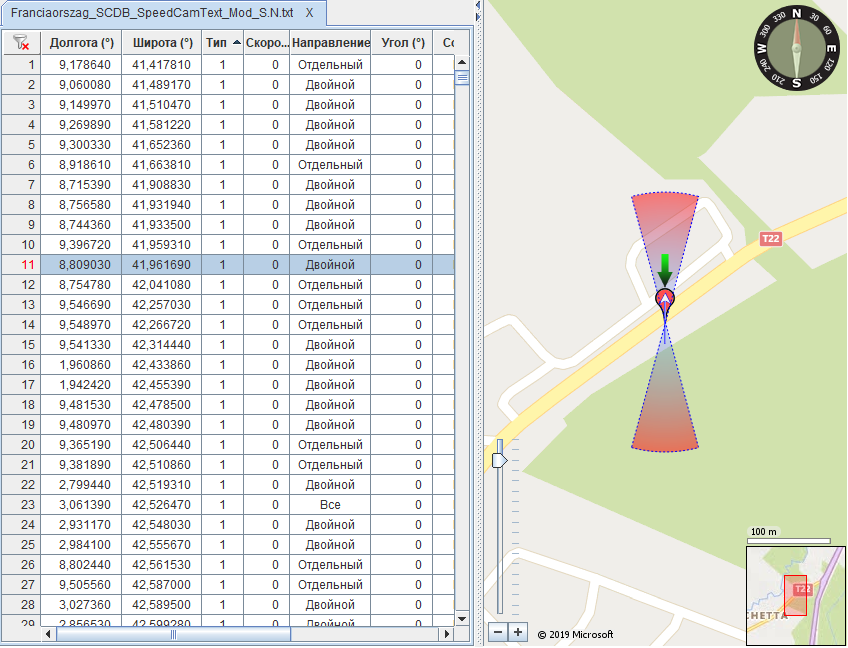Sort by Скоро... column header

267,43
